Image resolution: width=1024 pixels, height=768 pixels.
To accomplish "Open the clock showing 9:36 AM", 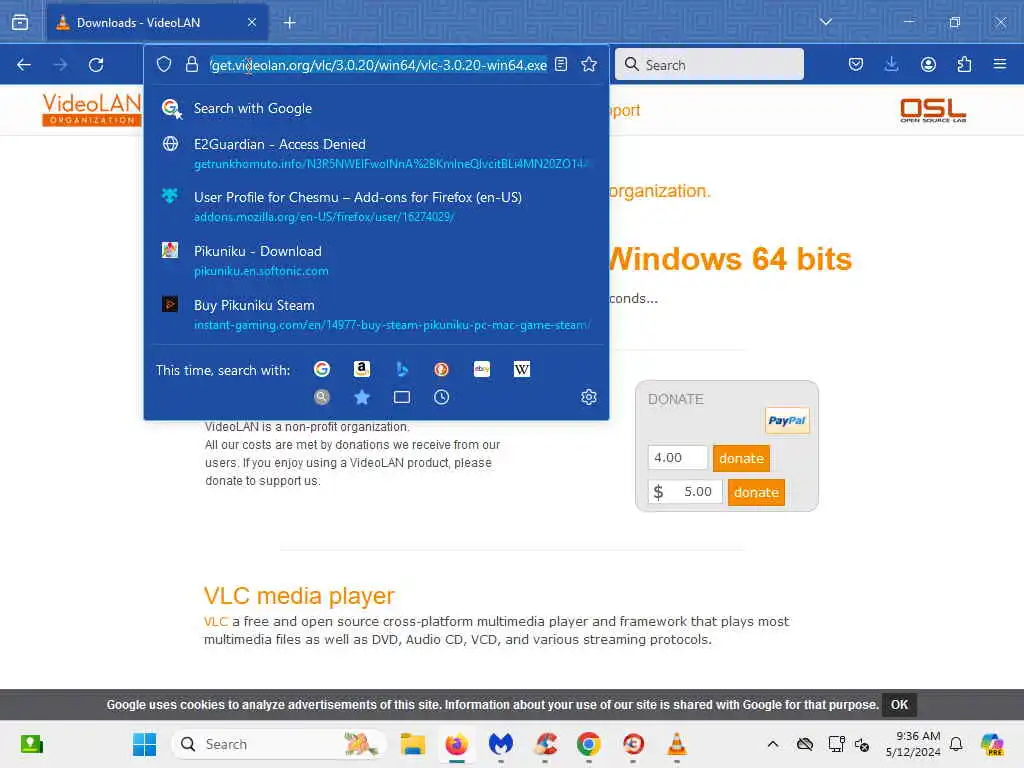I will pyautogui.click(x=912, y=744).
